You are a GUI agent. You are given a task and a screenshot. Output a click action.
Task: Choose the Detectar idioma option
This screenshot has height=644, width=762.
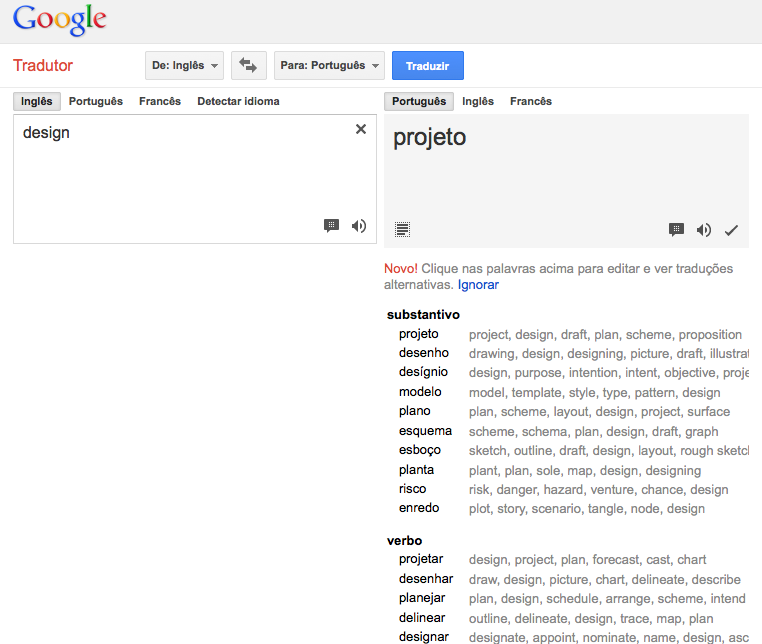pyautogui.click(x=238, y=101)
